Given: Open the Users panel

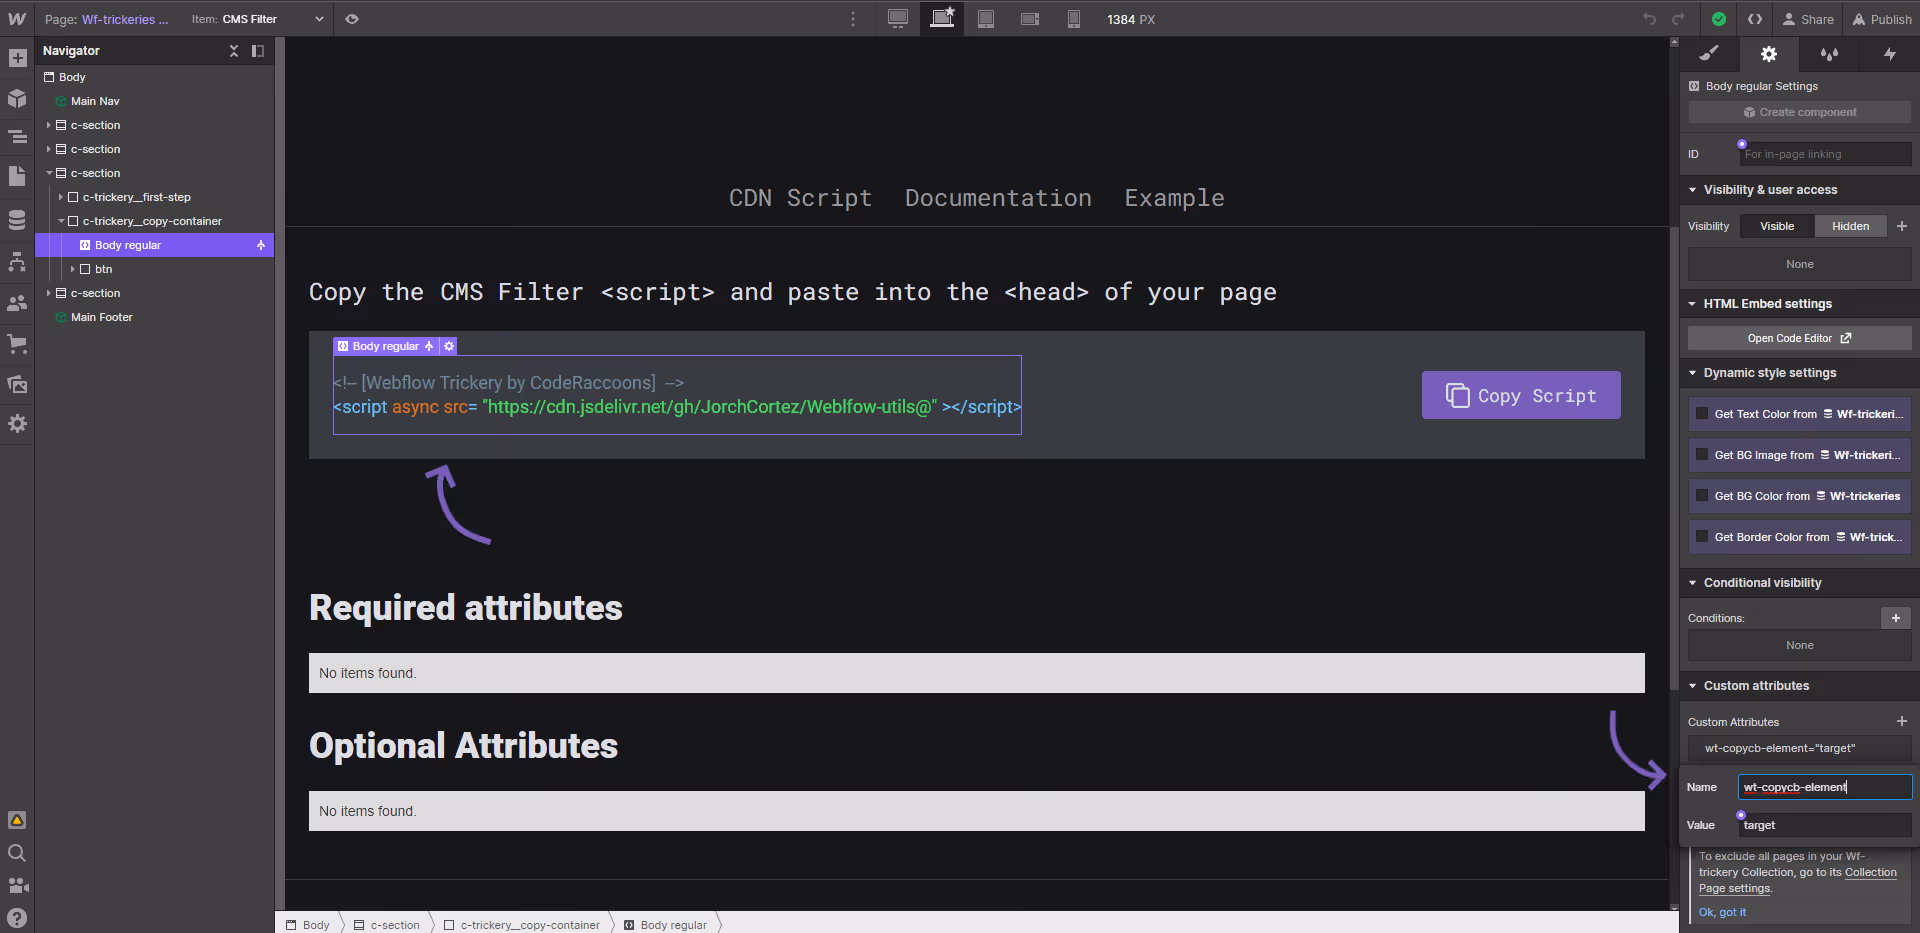Looking at the screenshot, I should pyautogui.click(x=17, y=303).
